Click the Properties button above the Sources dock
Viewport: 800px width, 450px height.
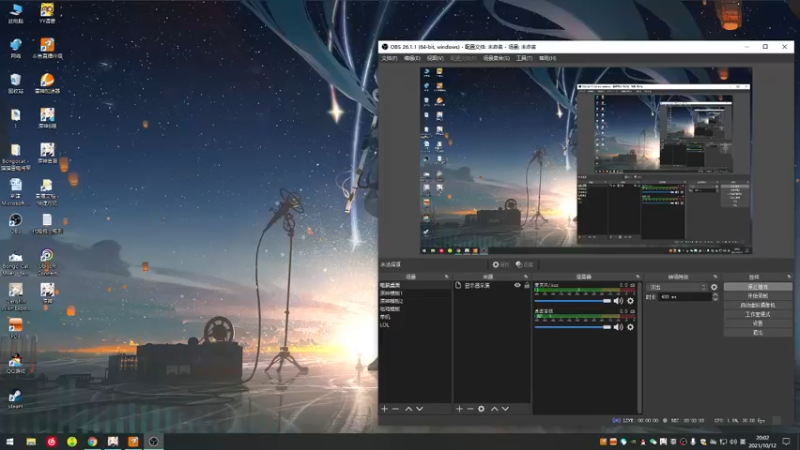pos(501,264)
